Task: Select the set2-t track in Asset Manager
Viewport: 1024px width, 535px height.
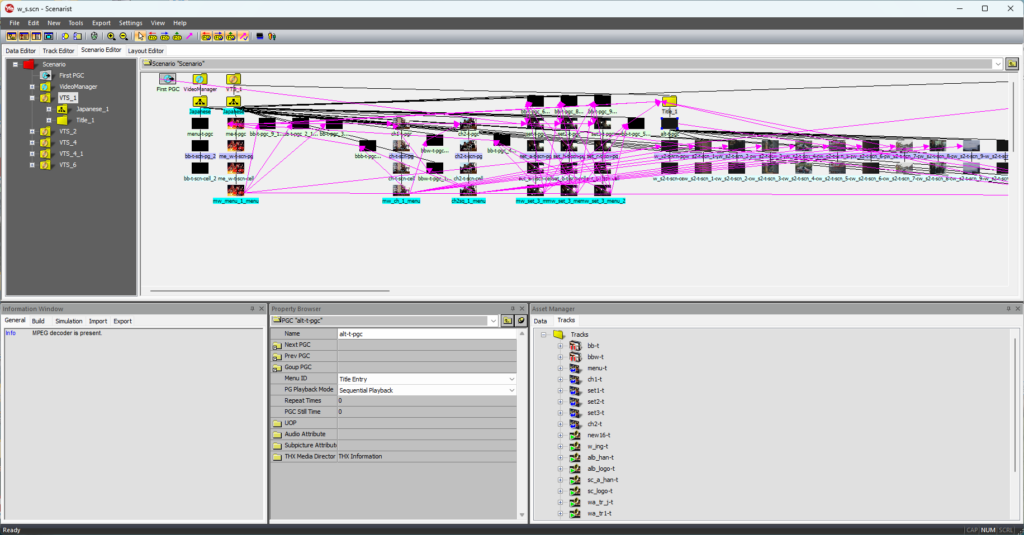Action: click(x=596, y=402)
